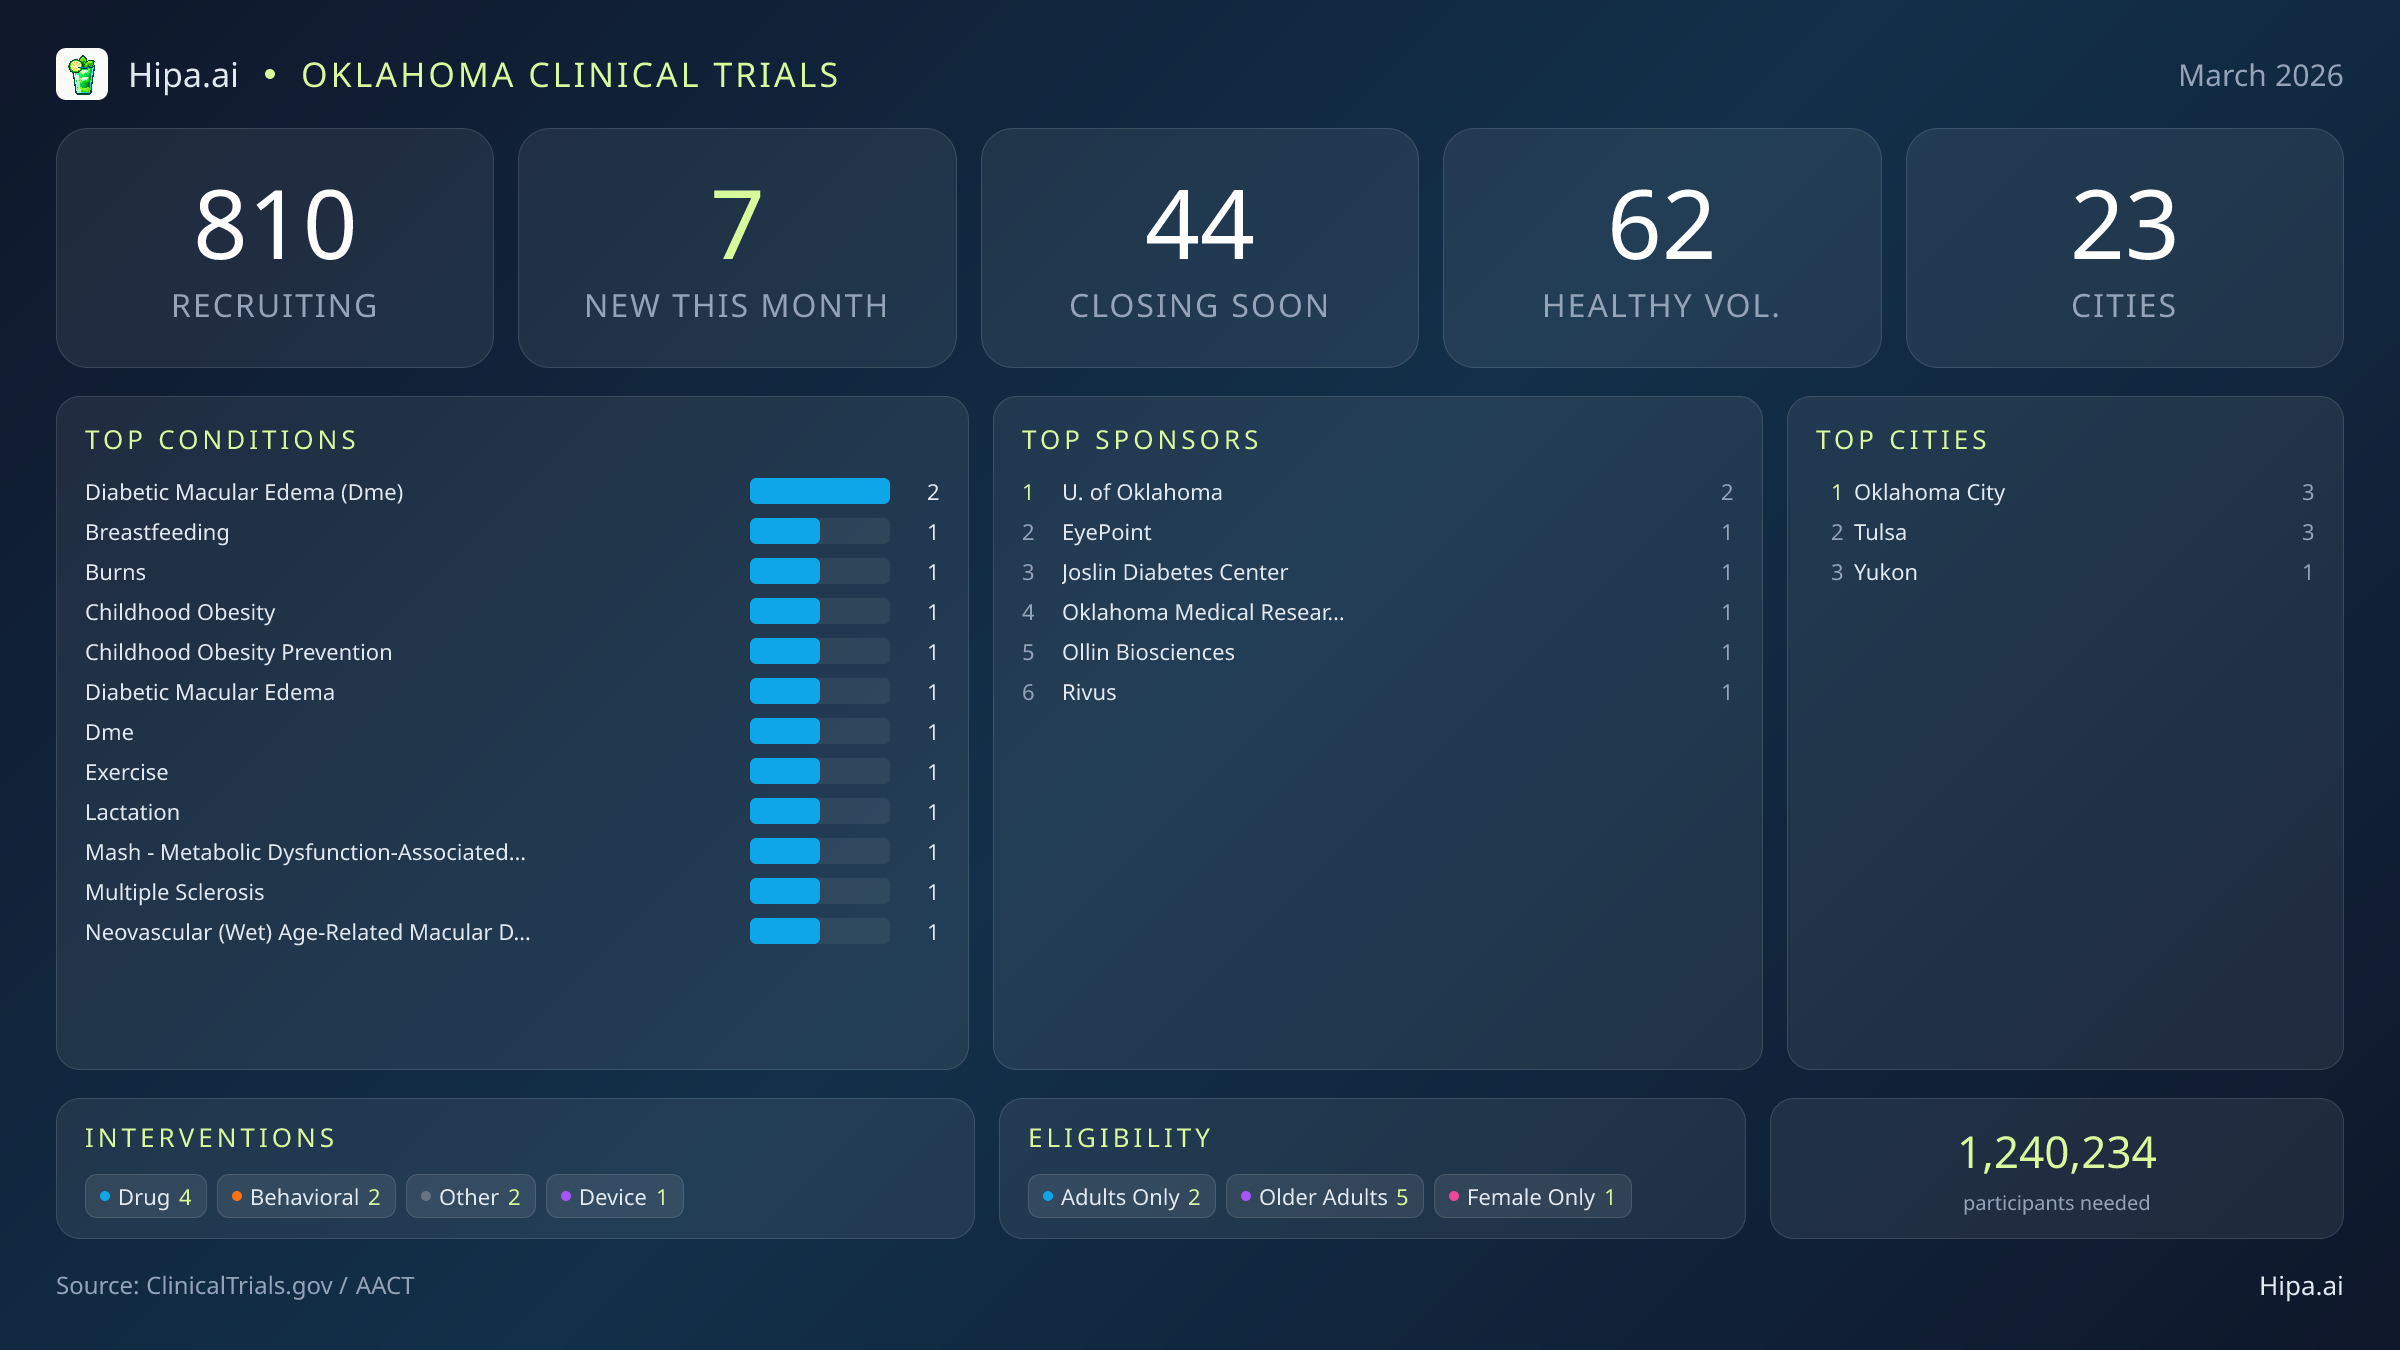Open the Top Cities panel

pos(1901,440)
